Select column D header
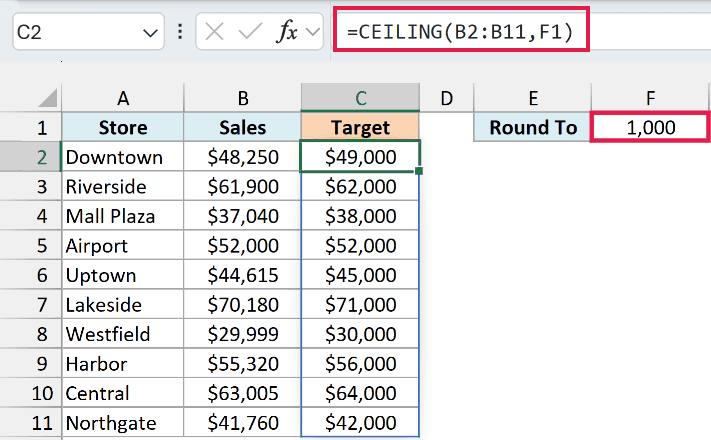The width and height of the screenshot is (711, 440). [447, 98]
